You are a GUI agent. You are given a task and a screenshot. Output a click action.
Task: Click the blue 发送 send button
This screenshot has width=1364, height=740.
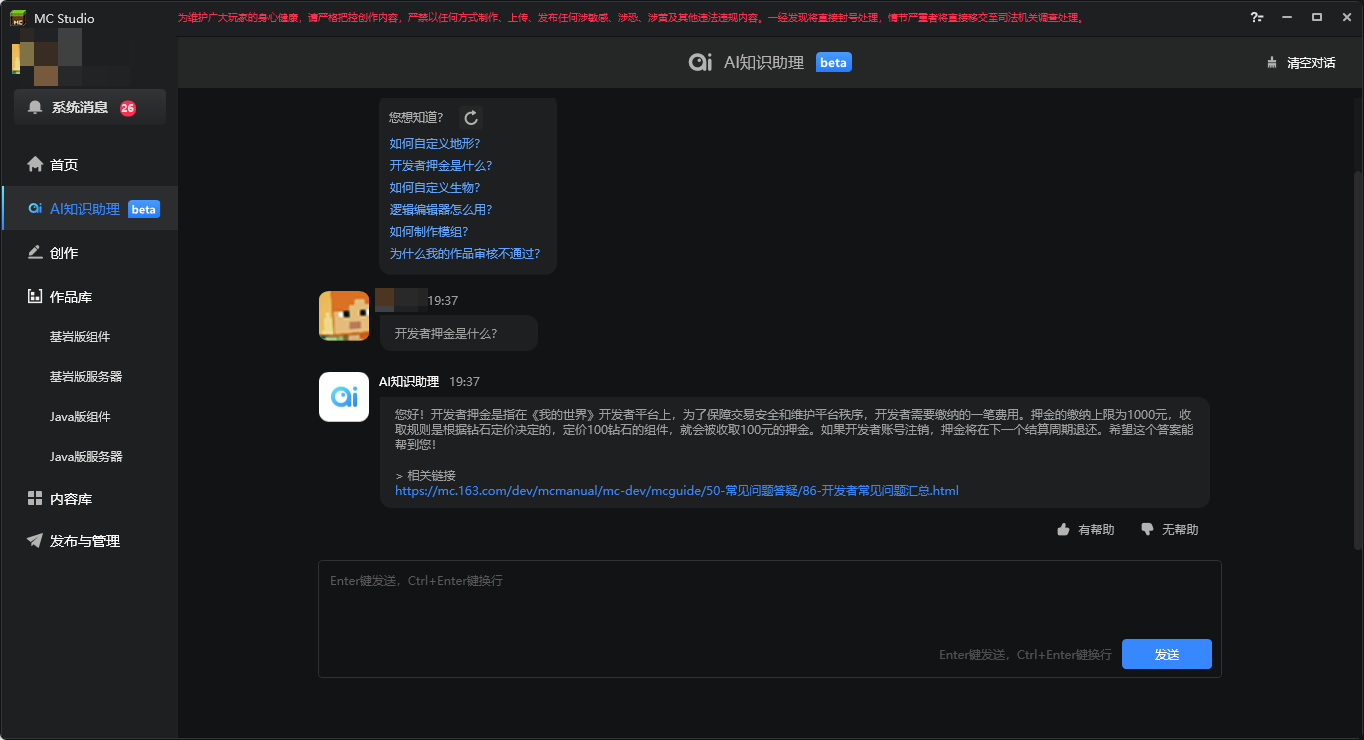[x=1167, y=654]
